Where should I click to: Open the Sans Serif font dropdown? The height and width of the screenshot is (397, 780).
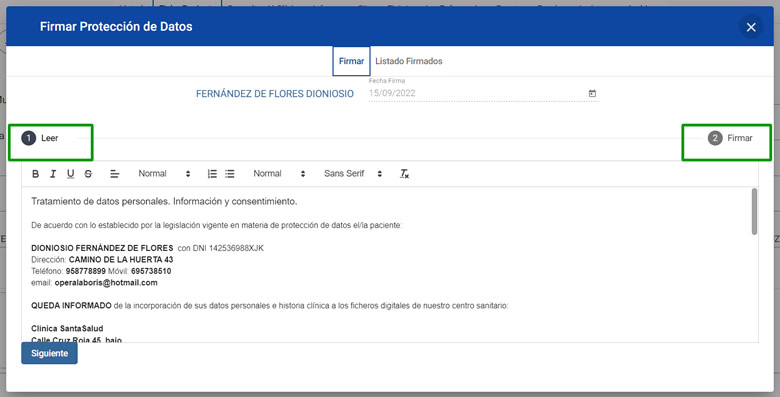tap(353, 174)
